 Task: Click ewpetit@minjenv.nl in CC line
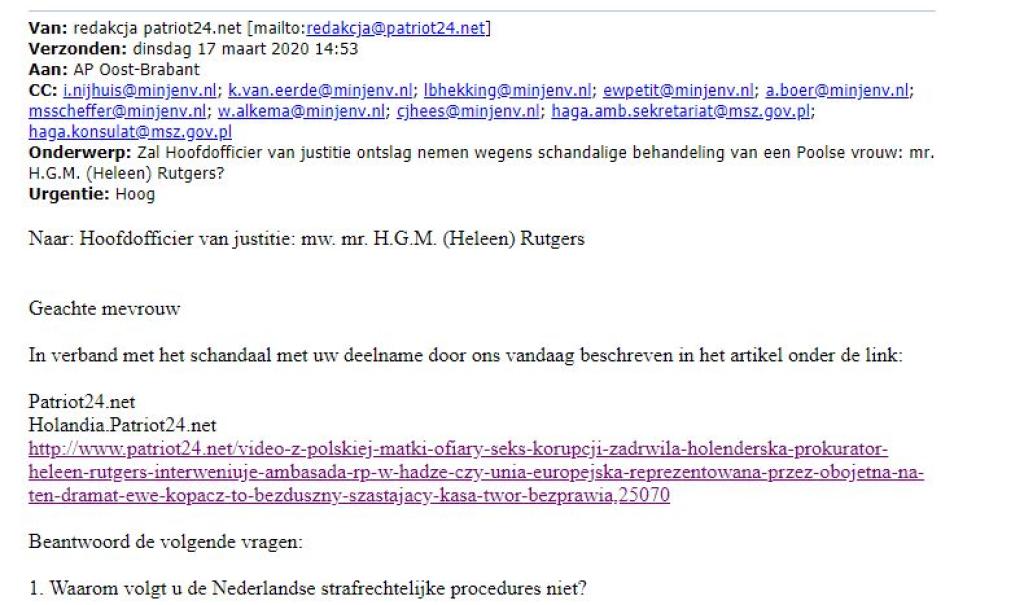(678, 90)
